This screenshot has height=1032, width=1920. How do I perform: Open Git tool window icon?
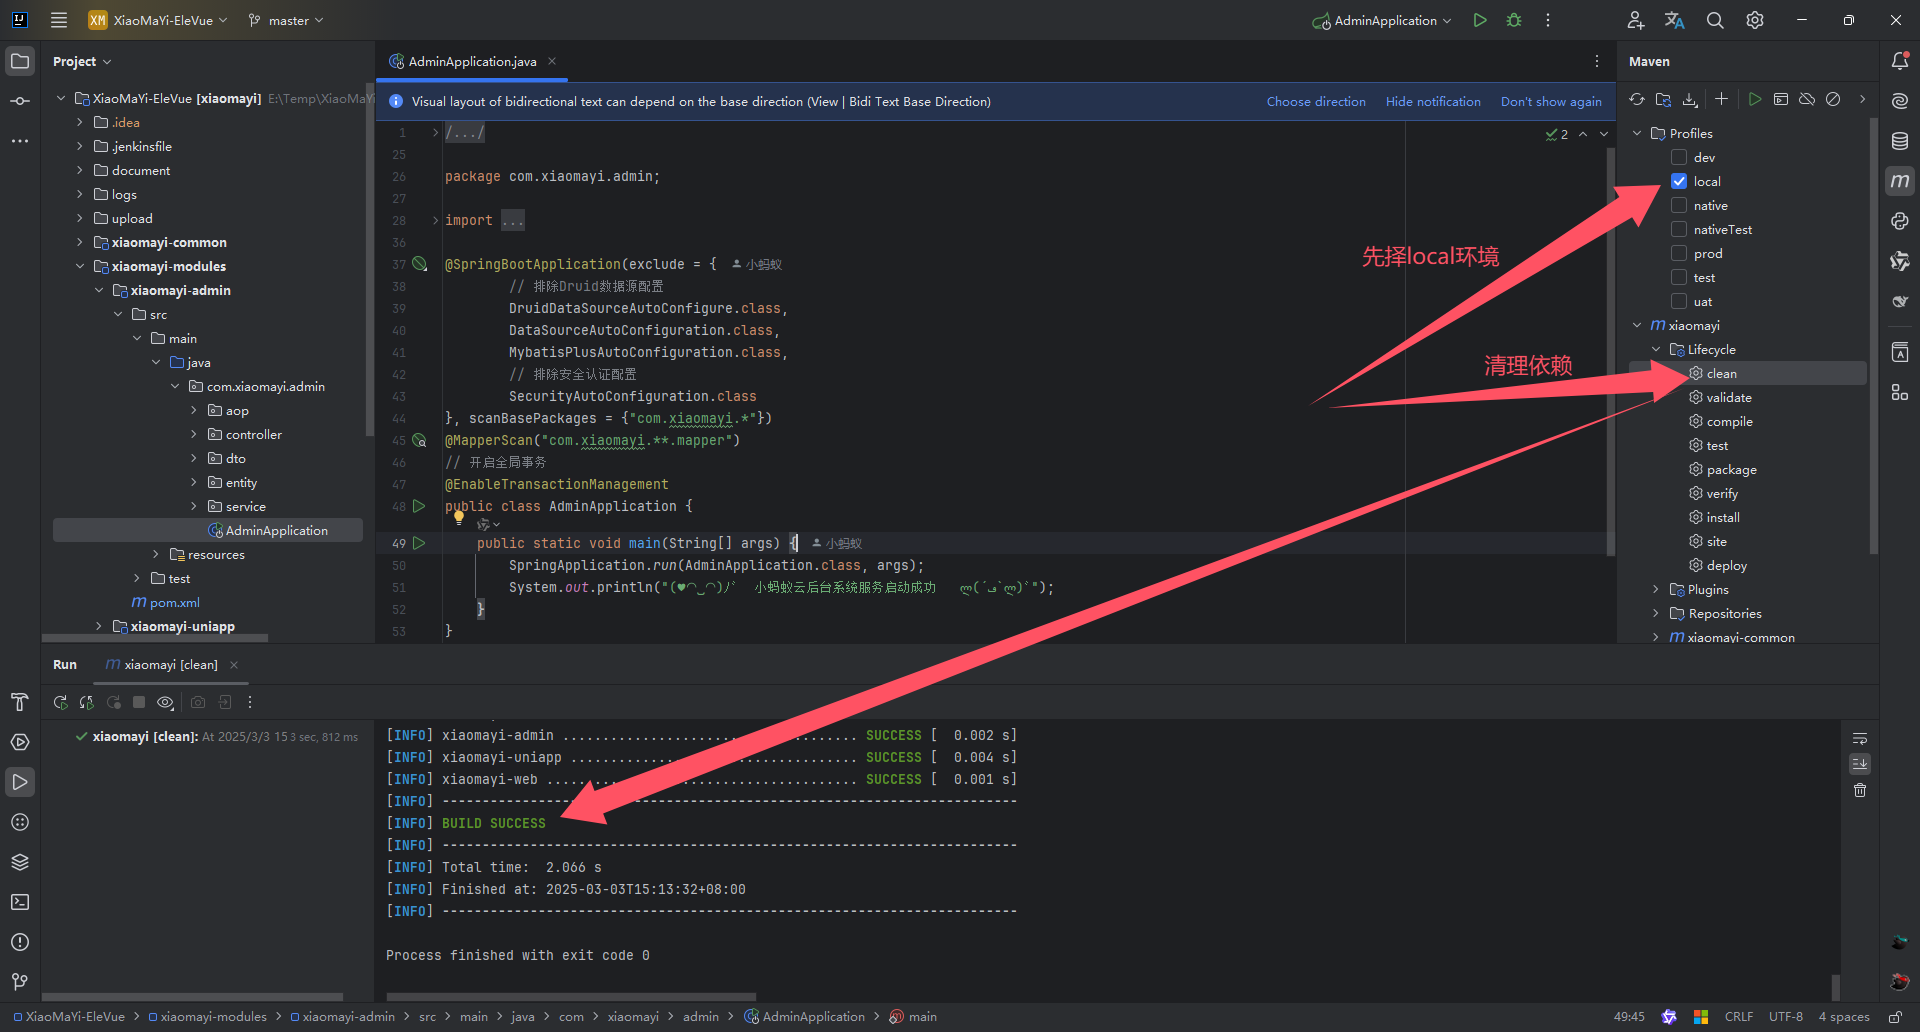click(20, 982)
